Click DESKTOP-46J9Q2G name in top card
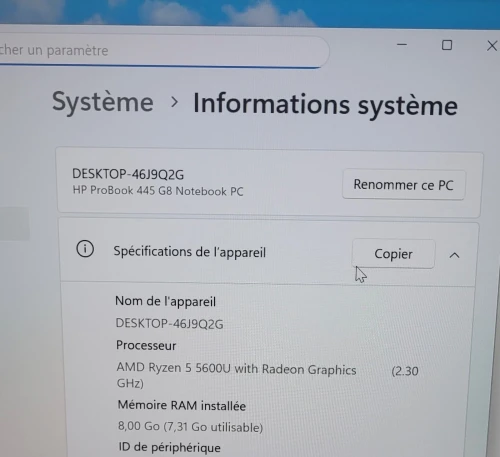The height and width of the screenshot is (457, 500). point(128,174)
